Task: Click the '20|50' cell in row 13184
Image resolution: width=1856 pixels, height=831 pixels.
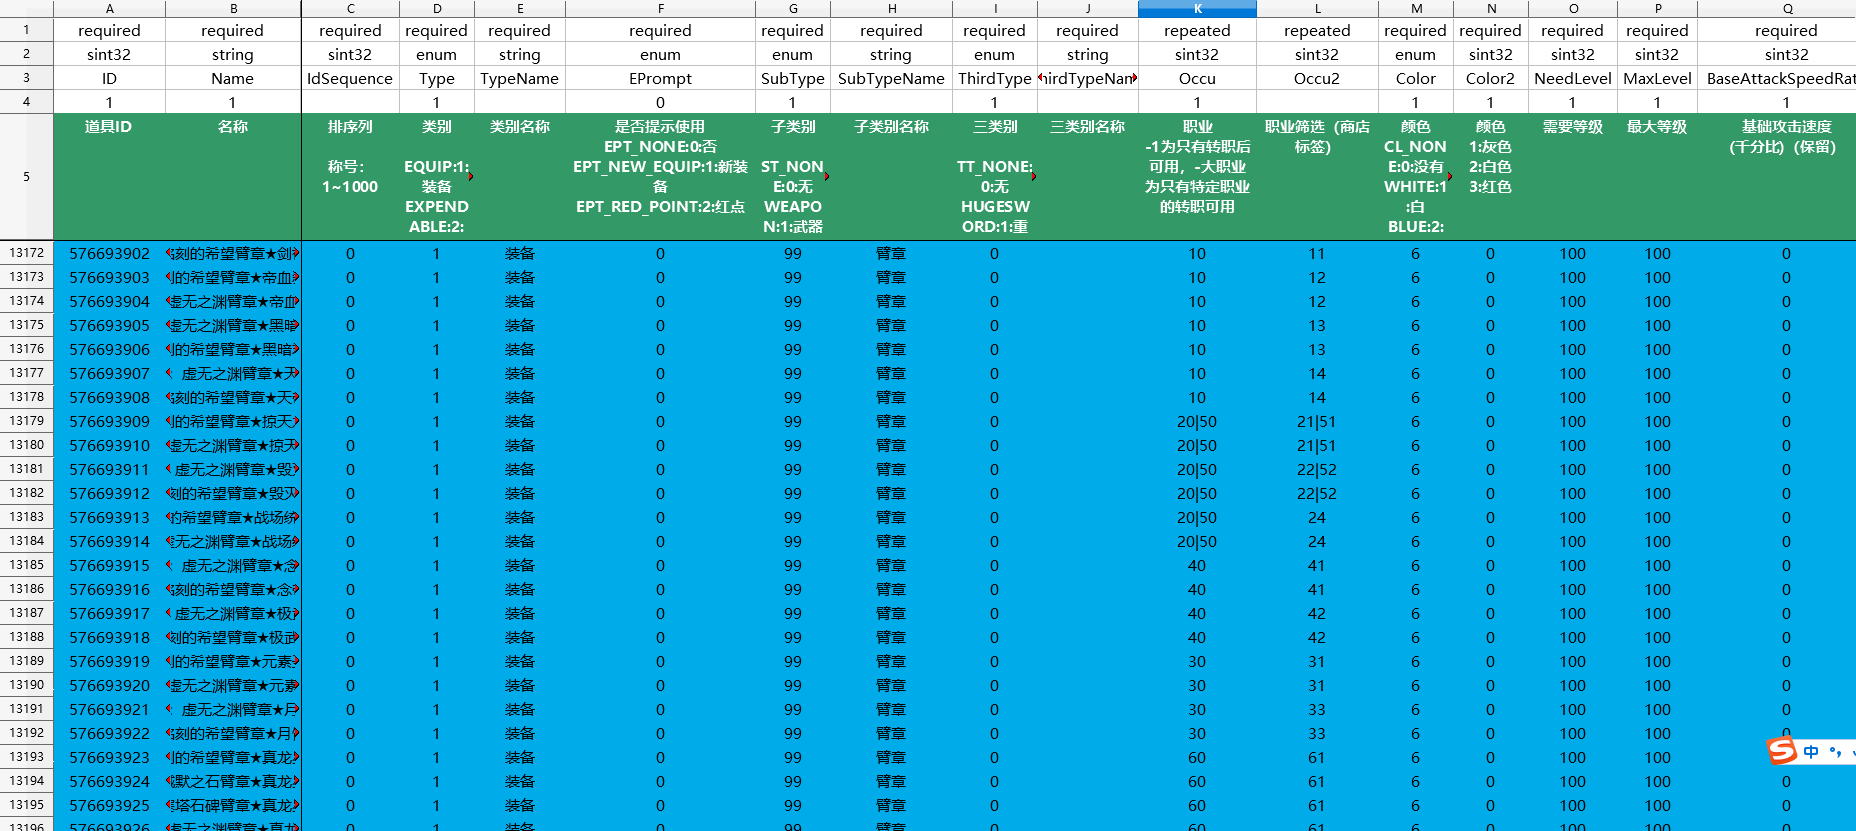Action: point(1197,542)
